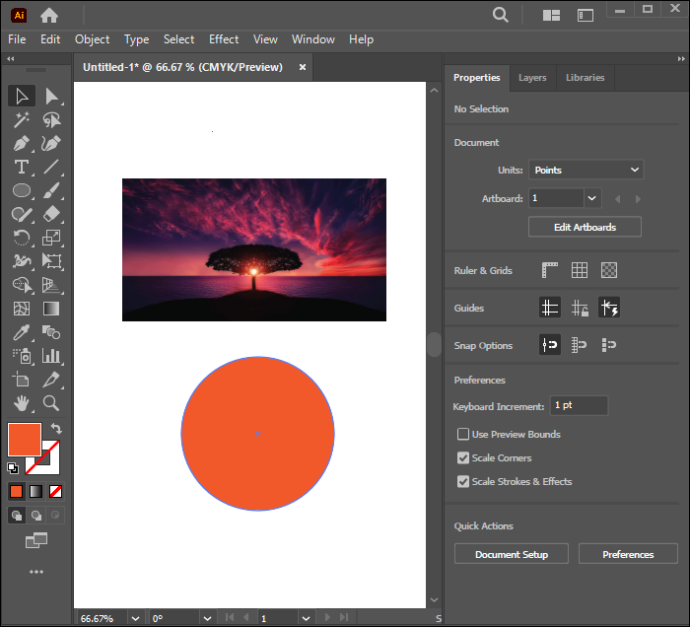Toggle show guides button
Screen dimensions: 690x627
pos(550,308)
